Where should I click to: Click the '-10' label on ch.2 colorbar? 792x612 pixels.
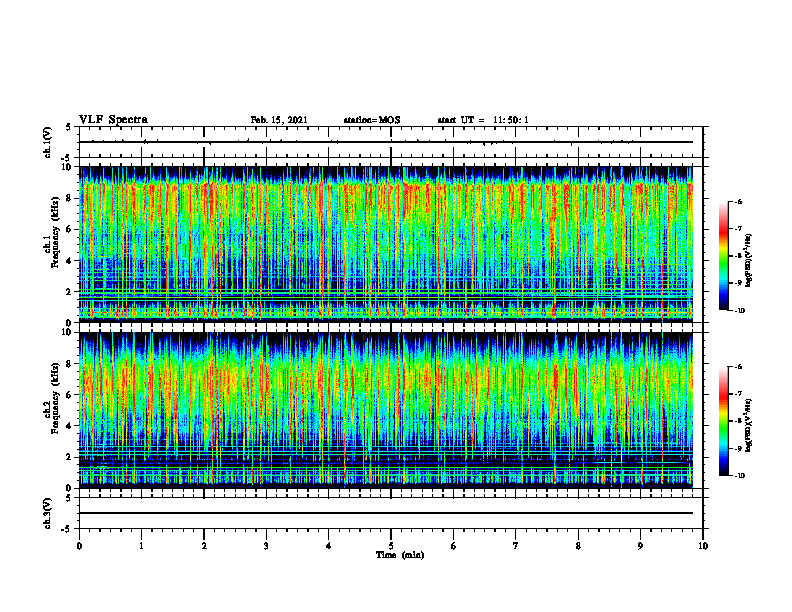[740, 476]
